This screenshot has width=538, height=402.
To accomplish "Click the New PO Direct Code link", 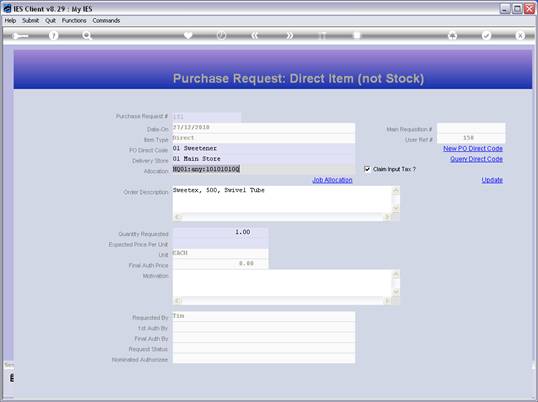I will (x=473, y=148).
